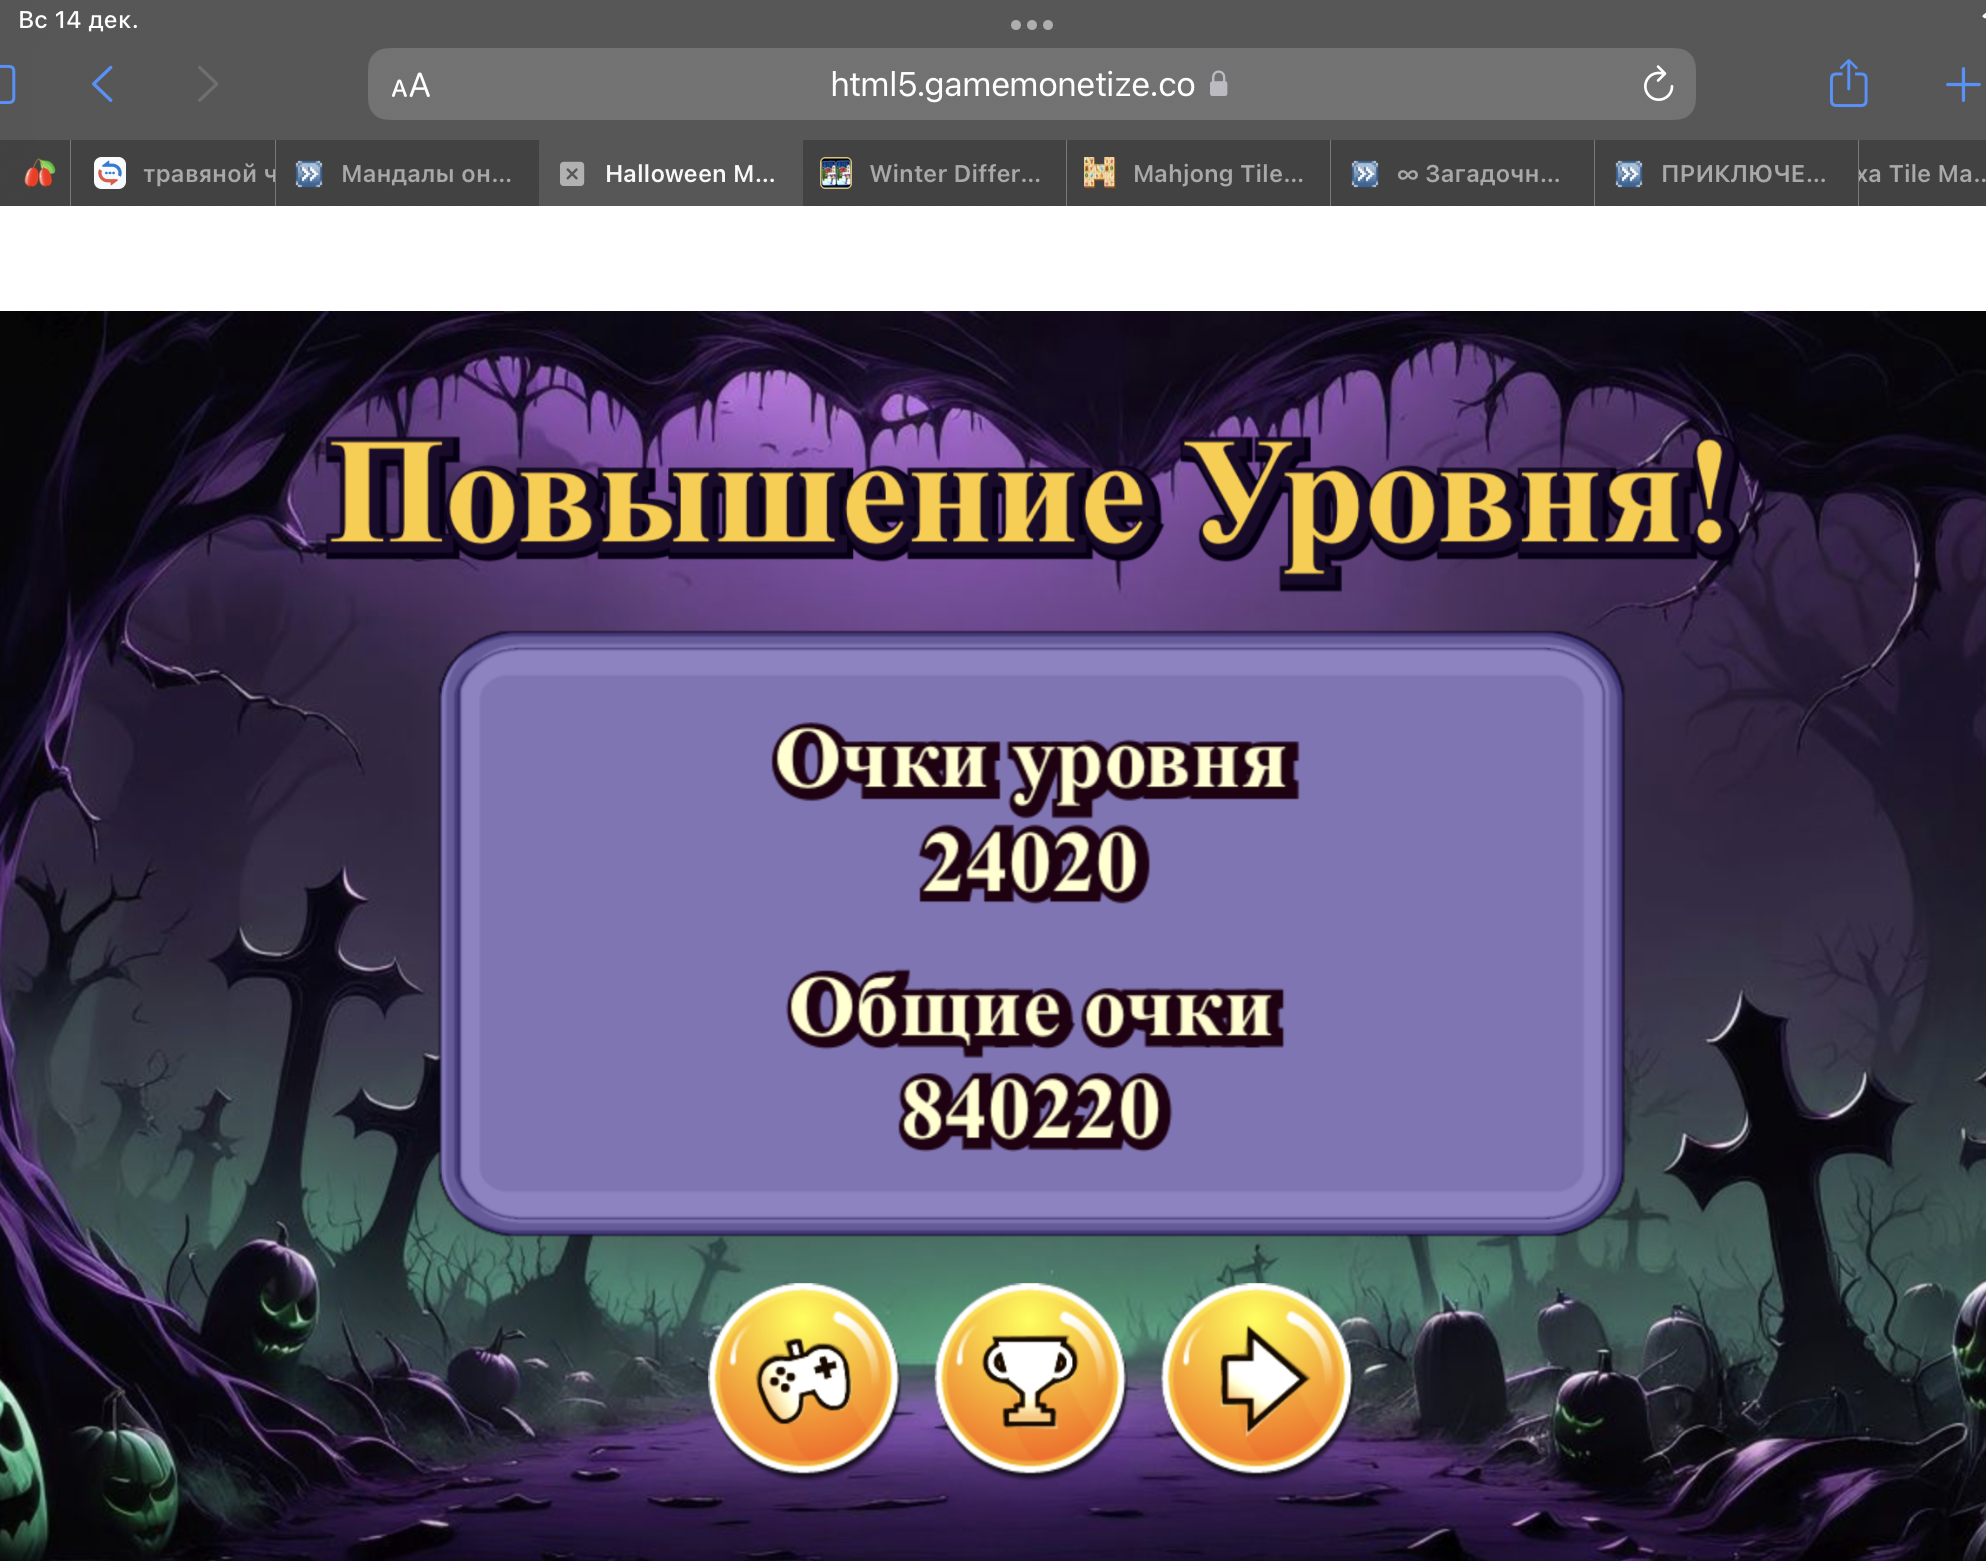Open the partially visible Tile Ma tab
The image size is (1986, 1561).
pos(1921,174)
